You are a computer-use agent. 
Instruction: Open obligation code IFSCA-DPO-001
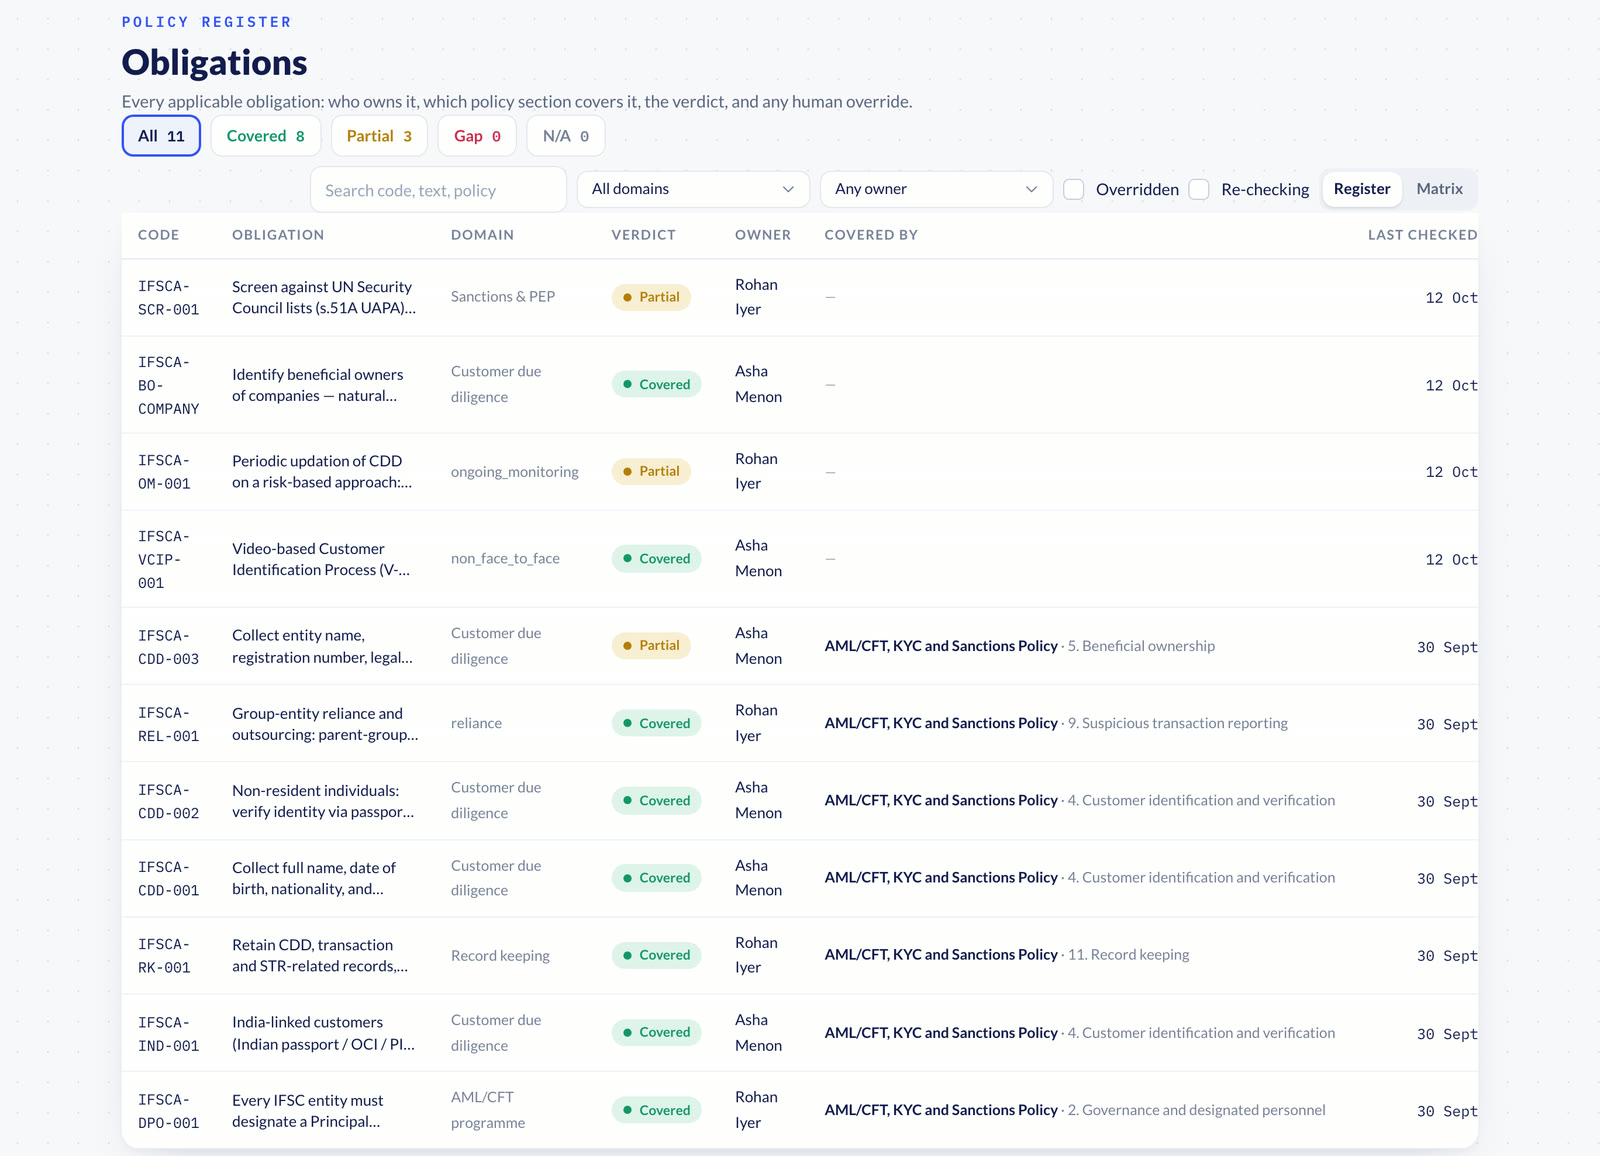(168, 1111)
